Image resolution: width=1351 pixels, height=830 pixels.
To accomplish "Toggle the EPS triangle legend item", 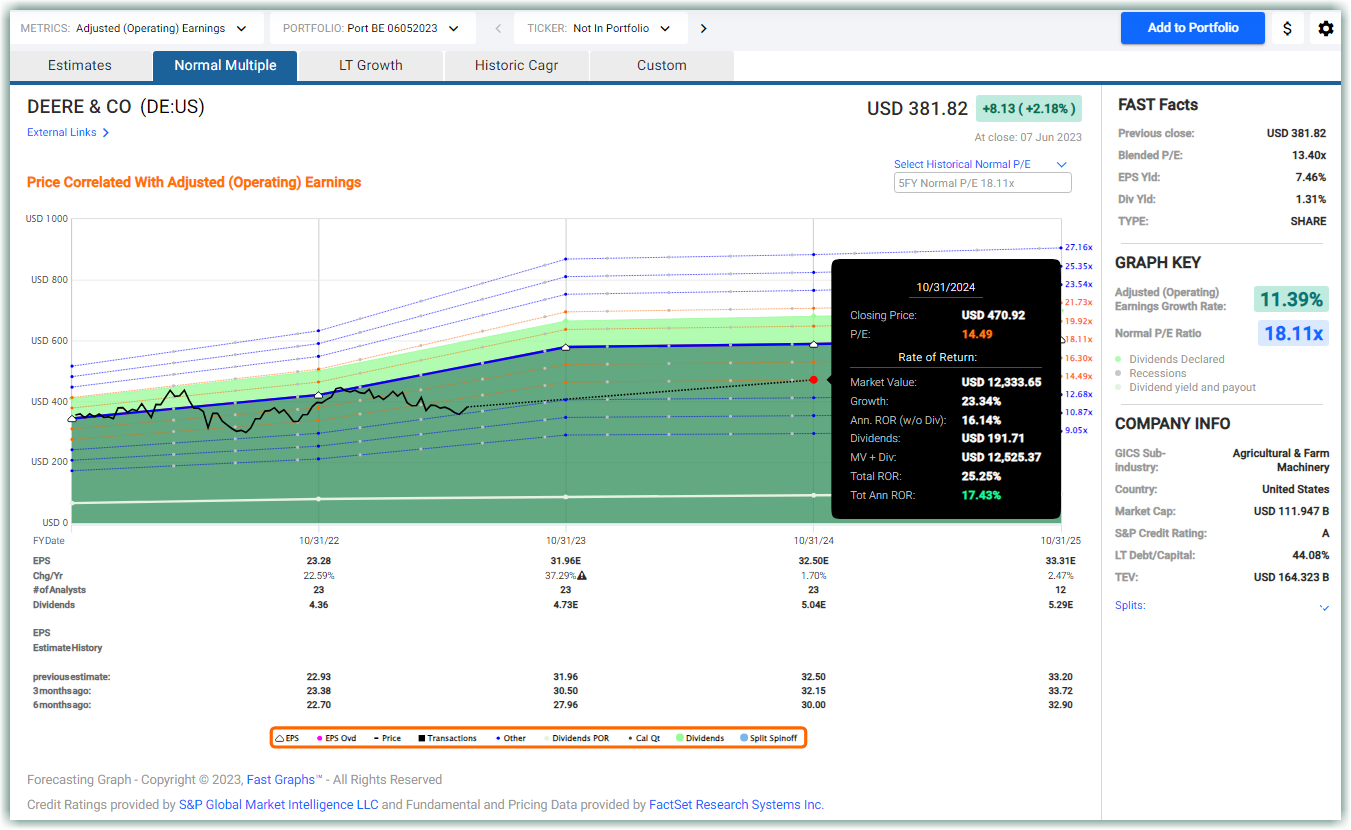I will click(287, 738).
